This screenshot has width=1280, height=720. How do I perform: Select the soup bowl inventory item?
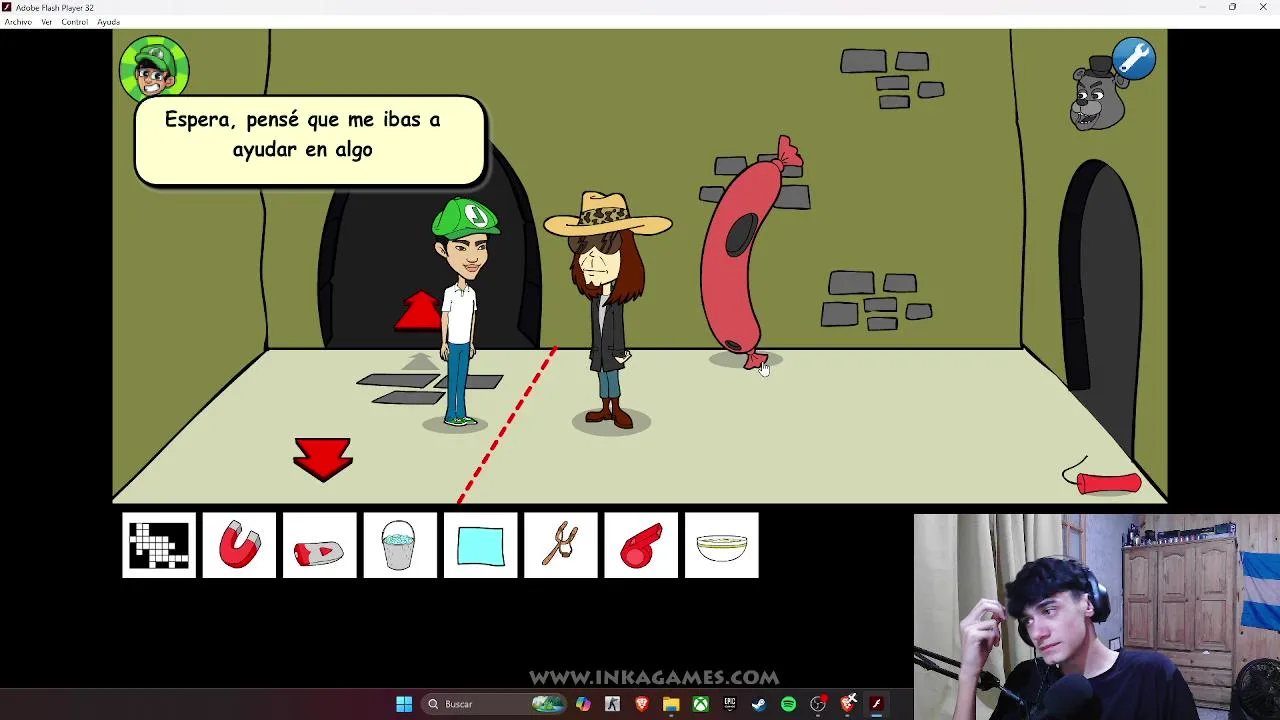(722, 545)
